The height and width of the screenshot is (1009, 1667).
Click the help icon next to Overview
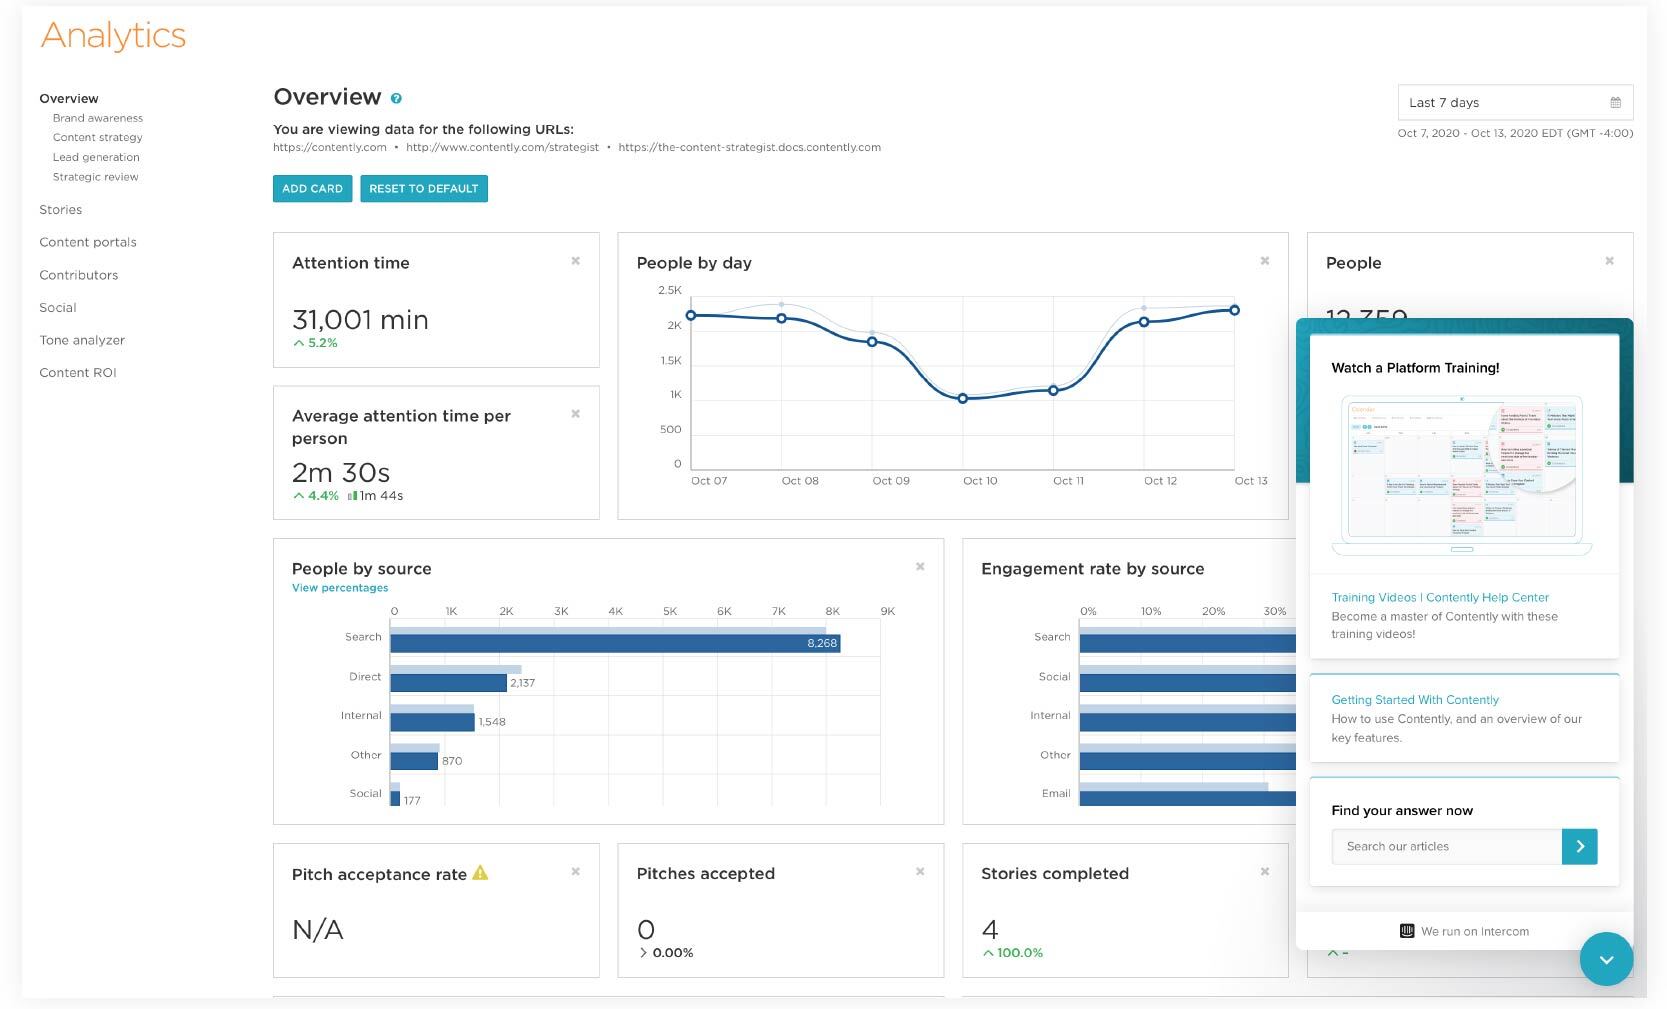coord(396,99)
